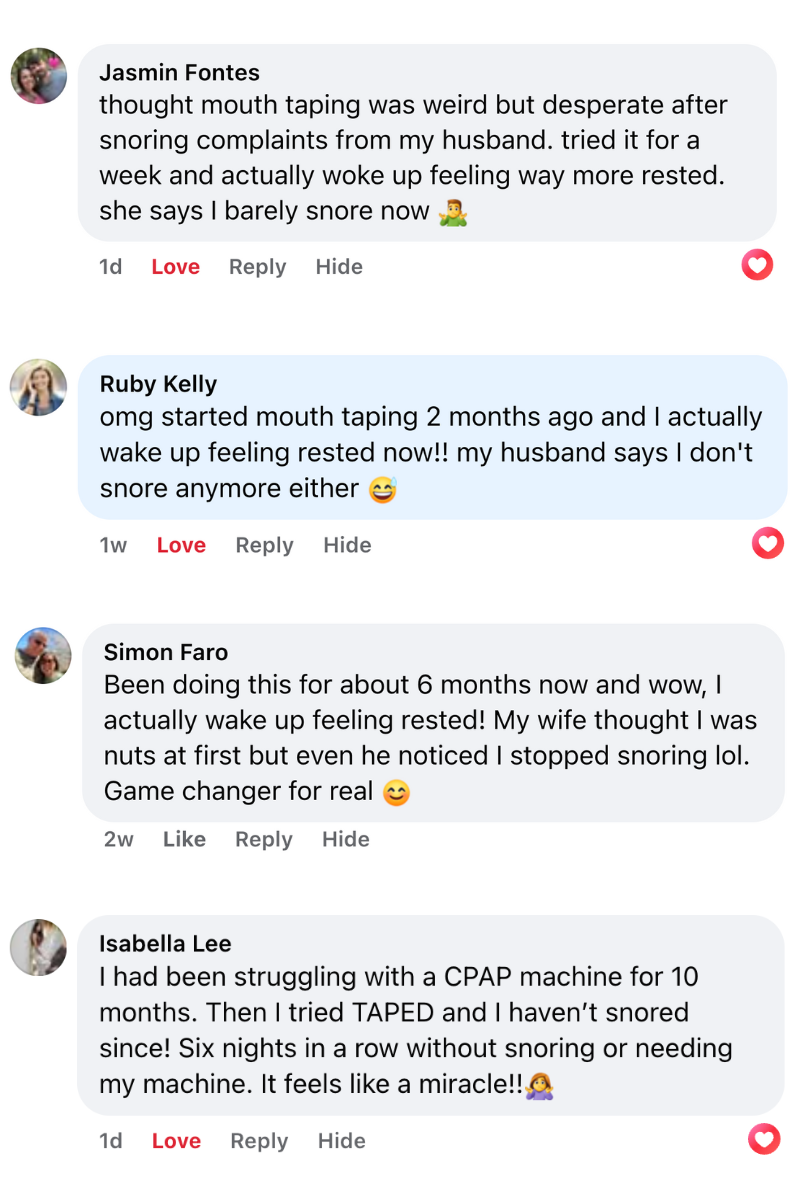The width and height of the screenshot is (800, 1200).
Task: Open Jasmin Fontes' profile picture
Action: point(39,76)
